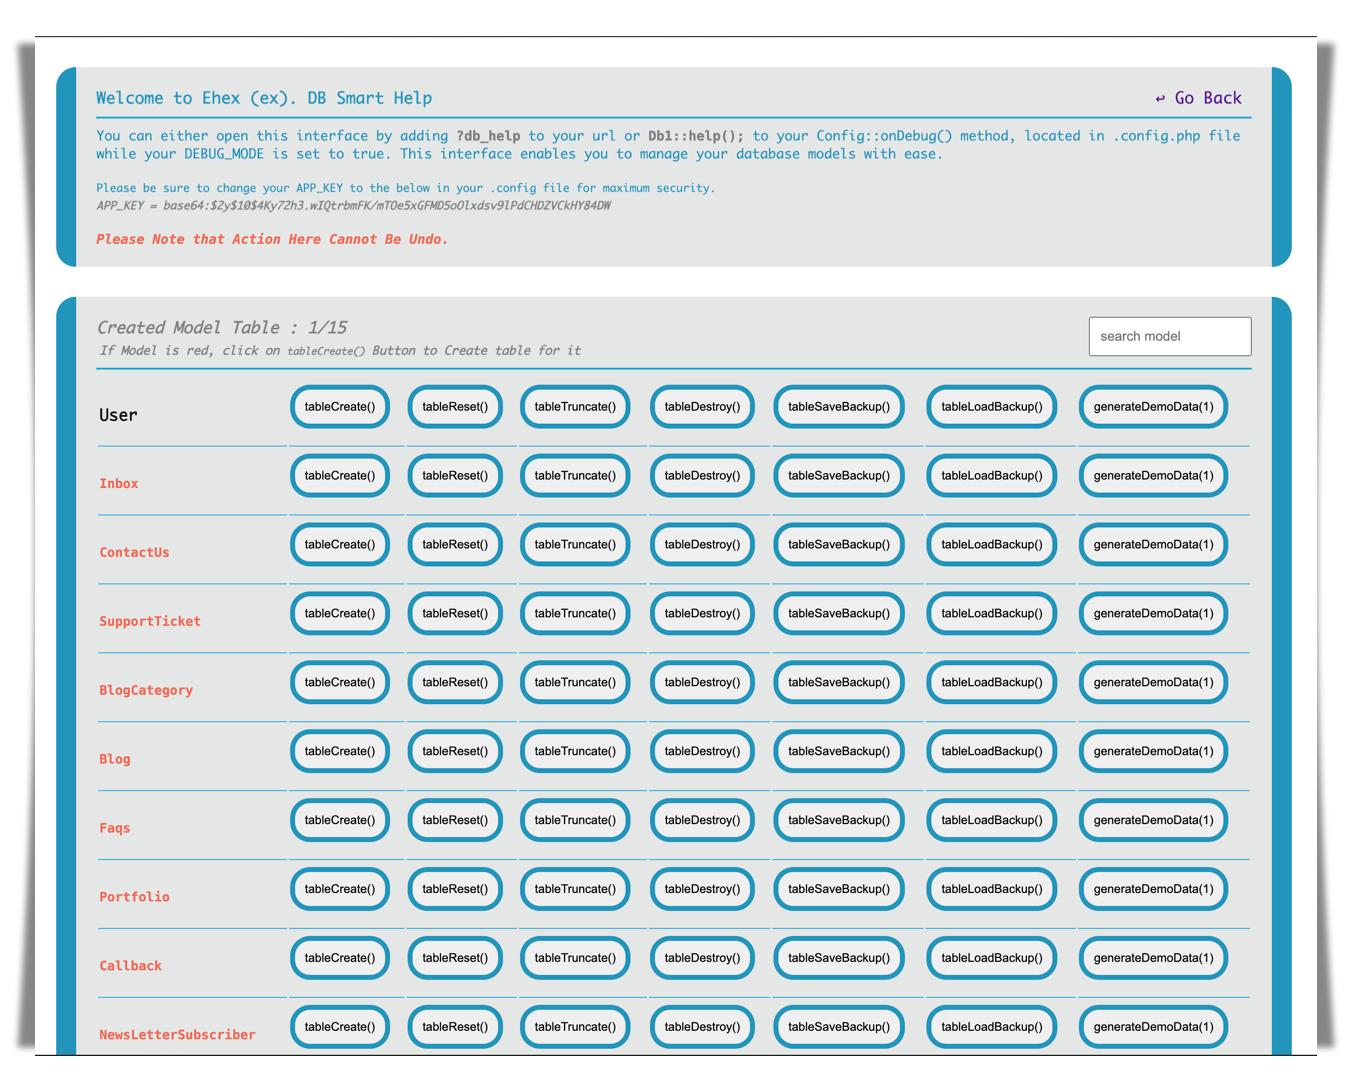Click generateDemoData(1) for Faqs
Viewport: 1352px width, 1091px height.
click(1153, 821)
